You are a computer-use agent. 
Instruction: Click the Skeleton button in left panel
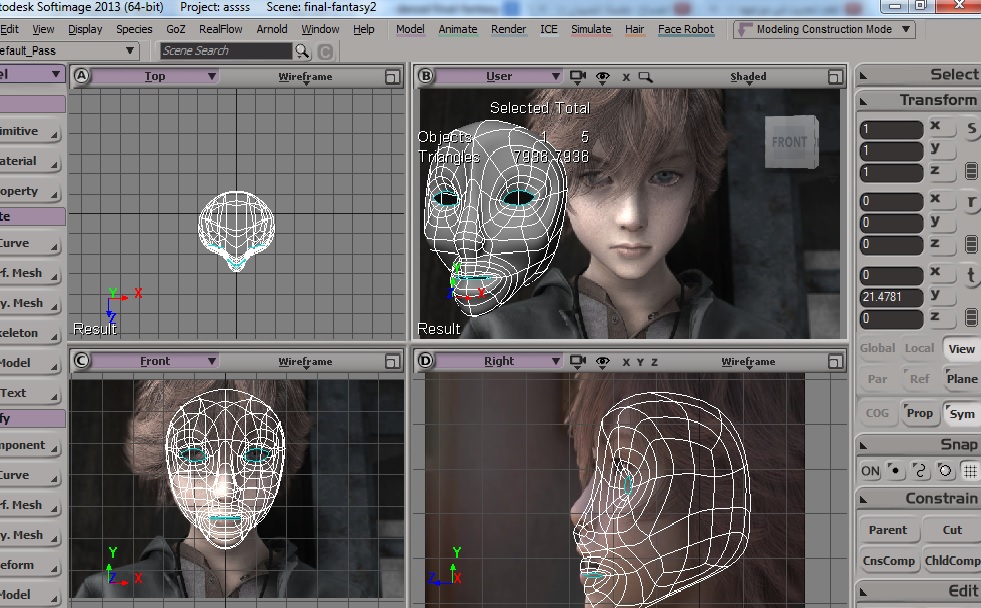coord(30,333)
